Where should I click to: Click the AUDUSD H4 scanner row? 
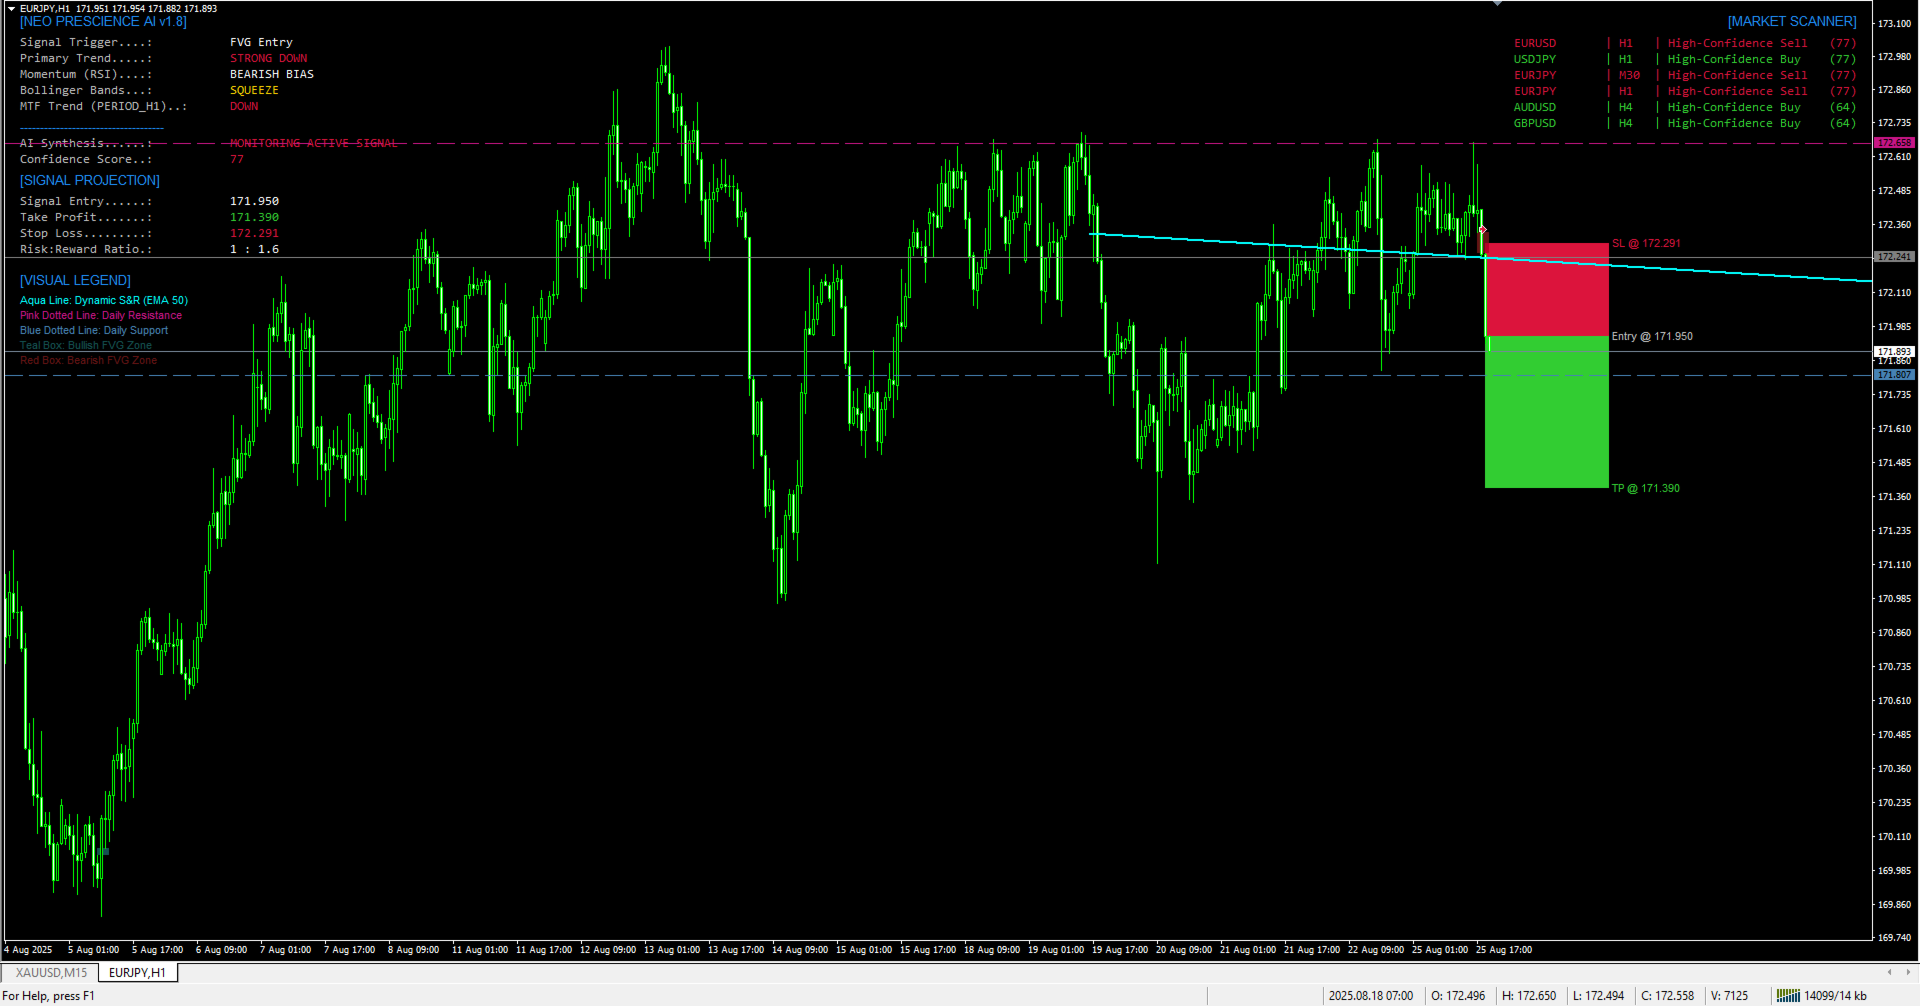click(x=1684, y=107)
